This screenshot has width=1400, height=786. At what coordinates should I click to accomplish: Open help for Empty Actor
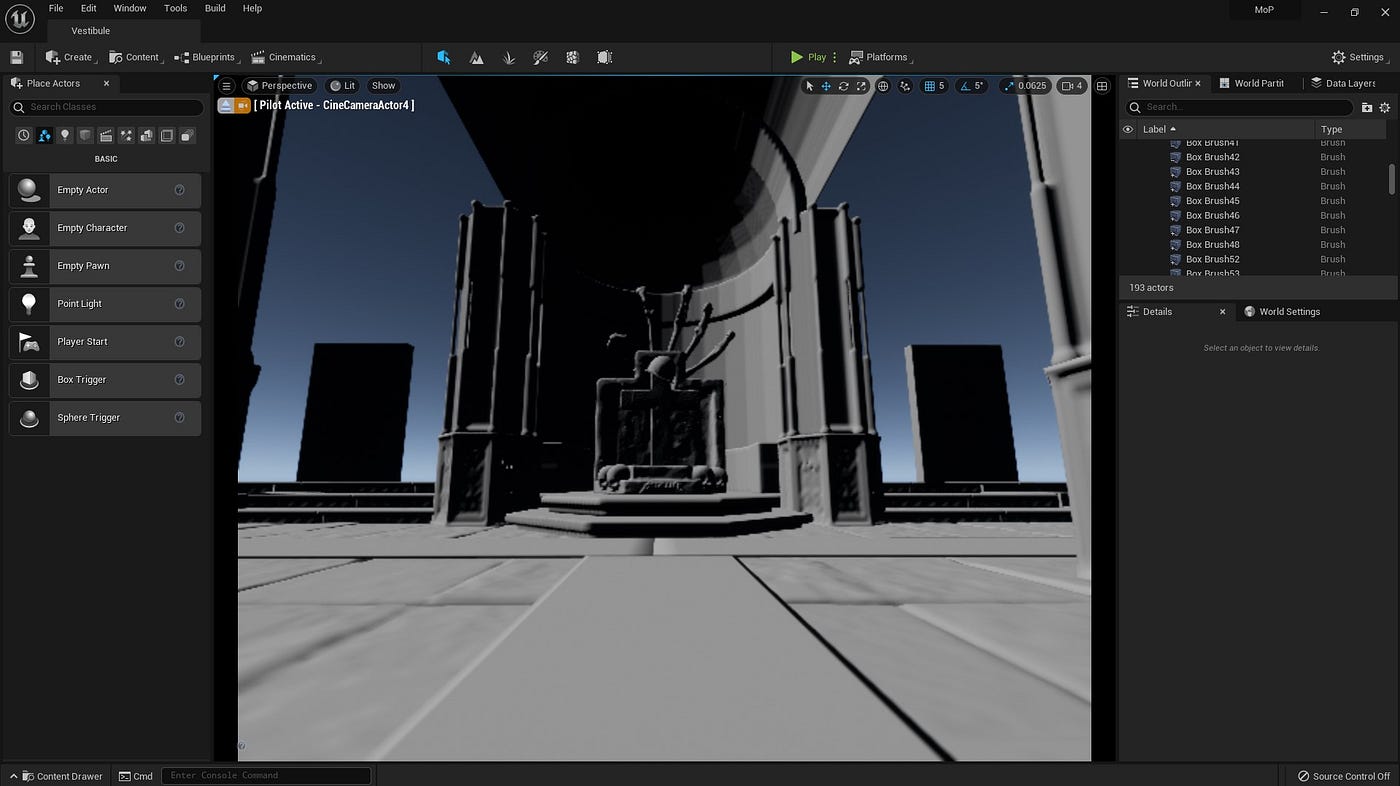click(180, 190)
